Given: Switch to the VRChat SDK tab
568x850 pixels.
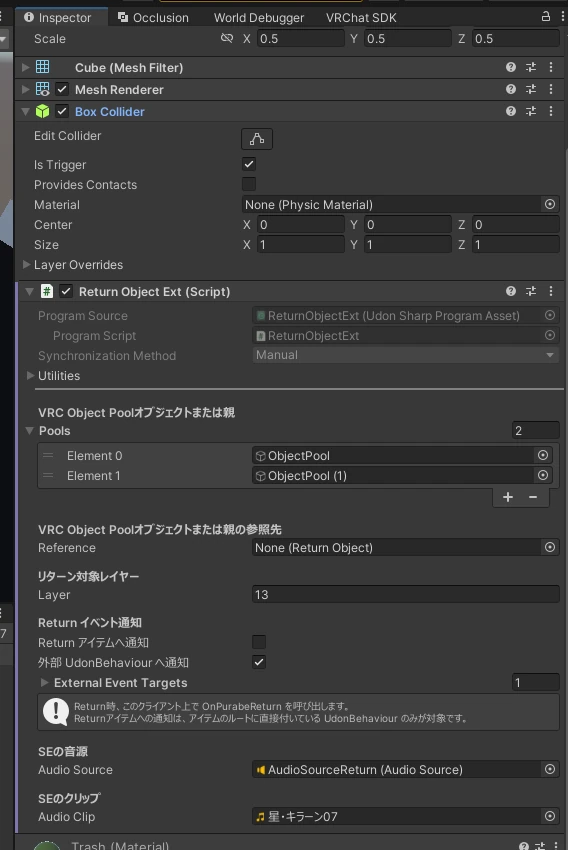Looking at the screenshot, I should tap(361, 18).
